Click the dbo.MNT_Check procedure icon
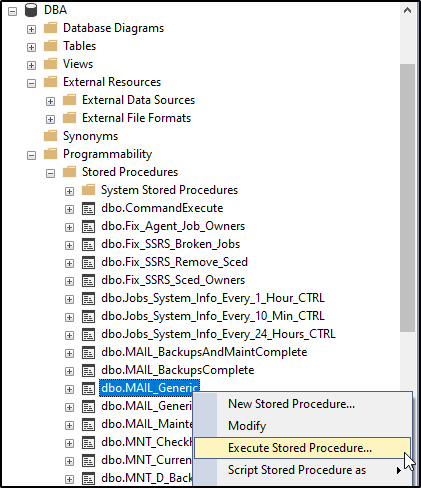This screenshot has height=488, width=421. [x=88, y=443]
